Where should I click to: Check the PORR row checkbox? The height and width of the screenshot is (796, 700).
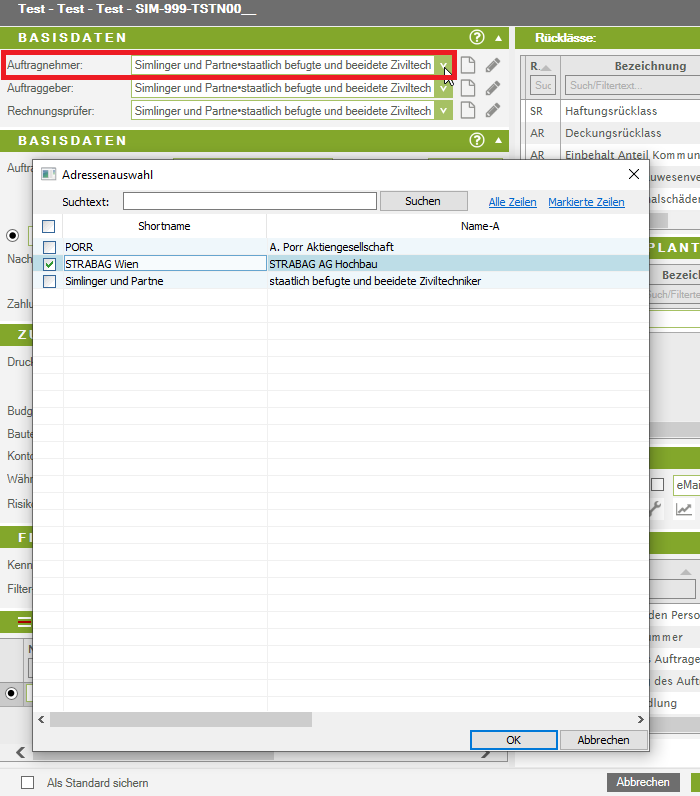coord(50,247)
